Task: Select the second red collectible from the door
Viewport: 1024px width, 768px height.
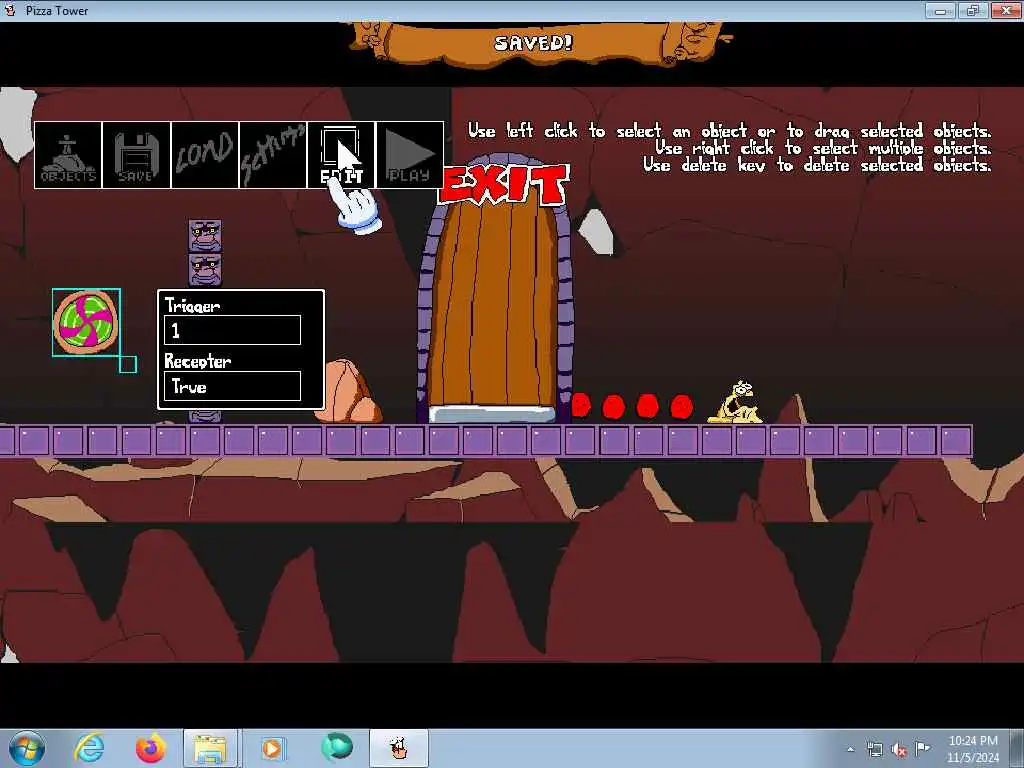Action: (614, 406)
